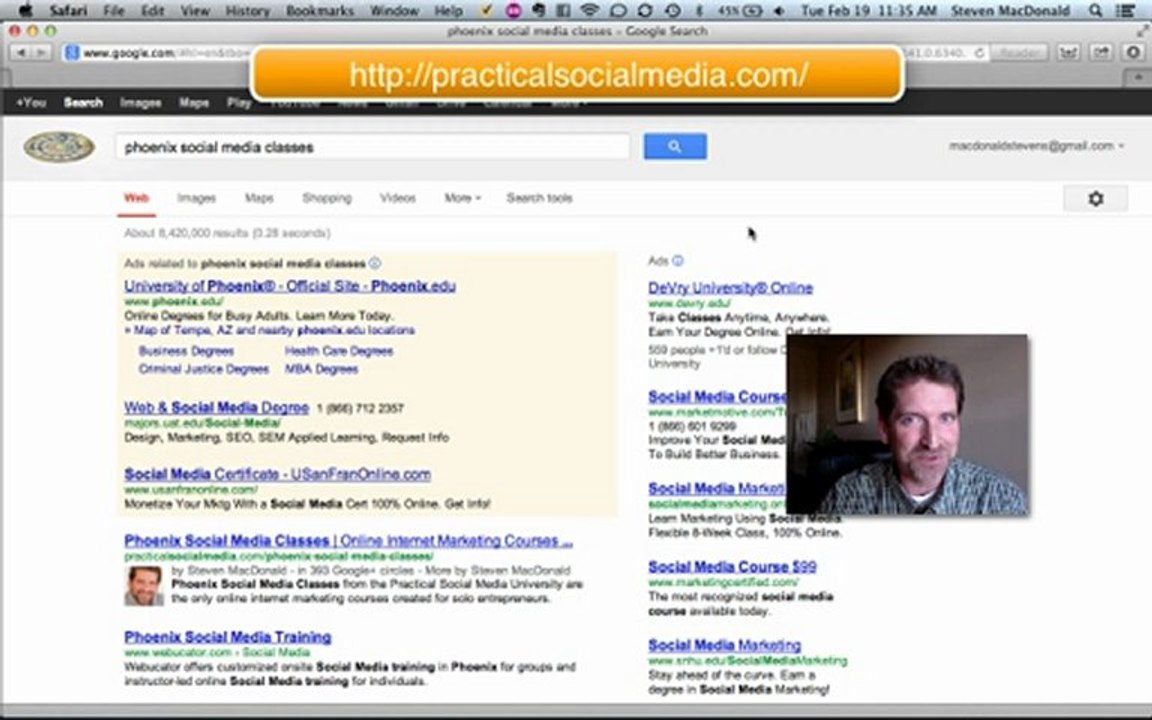Click the Bluetooth menu bar icon
The width and height of the screenshot is (1152, 720).
699,10
